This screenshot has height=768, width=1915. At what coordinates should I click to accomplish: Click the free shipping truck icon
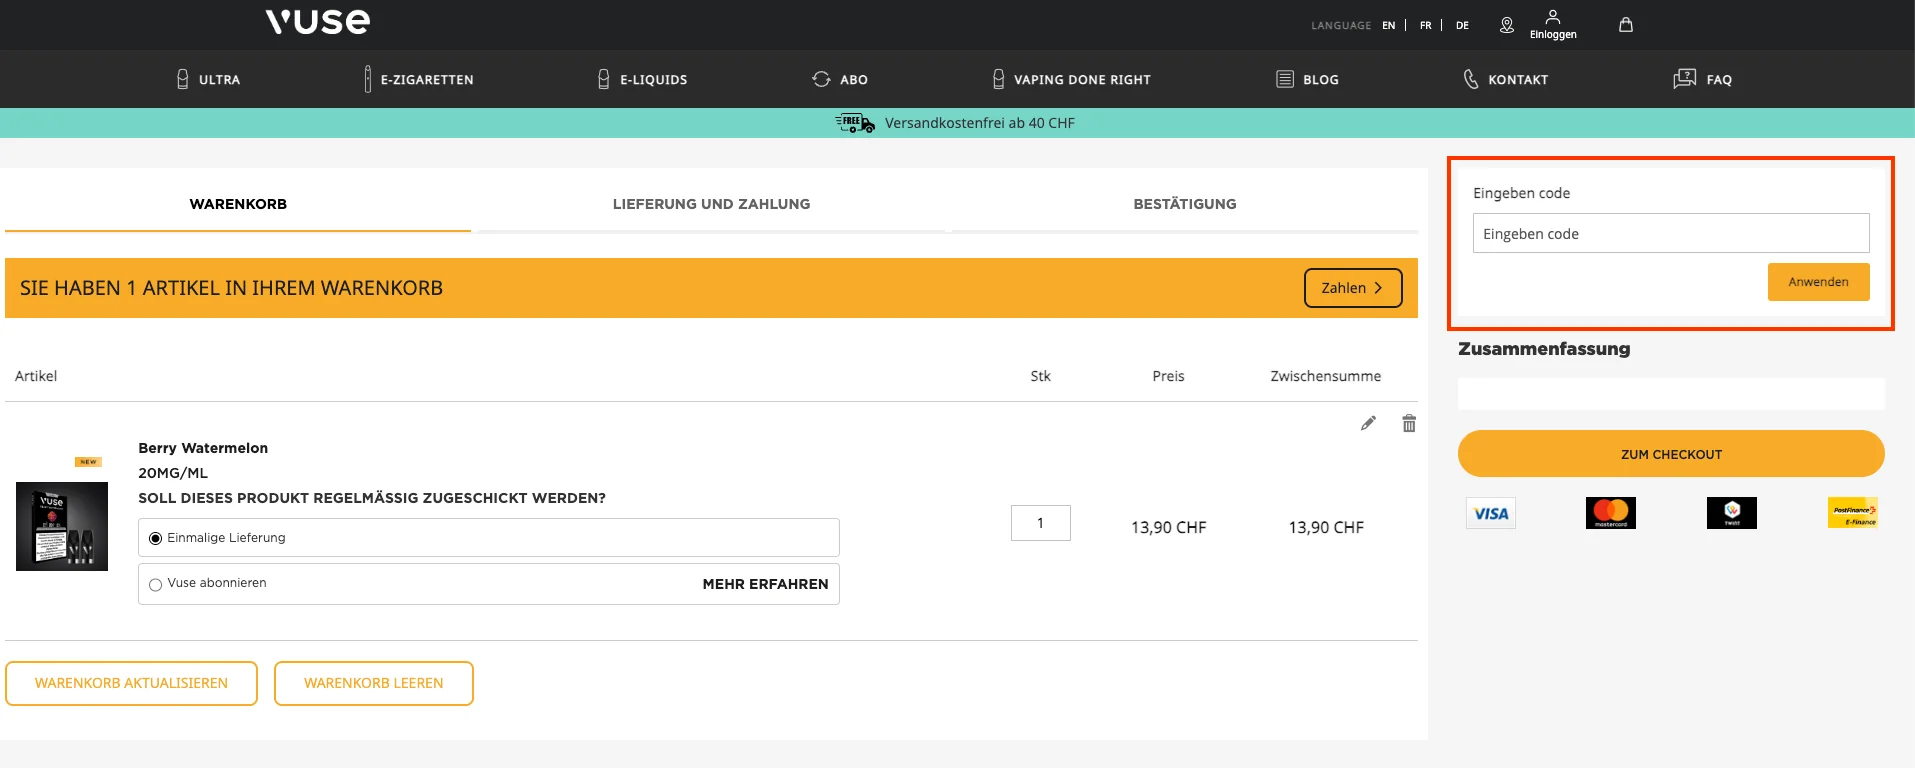click(x=855, y=123)
